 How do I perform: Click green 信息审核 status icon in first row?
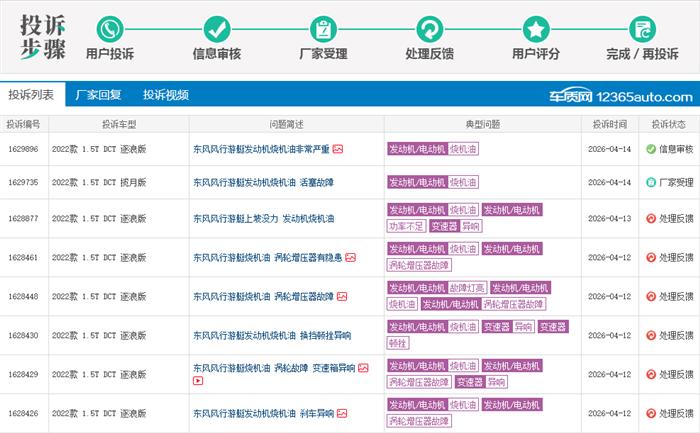tap(650, 149)
